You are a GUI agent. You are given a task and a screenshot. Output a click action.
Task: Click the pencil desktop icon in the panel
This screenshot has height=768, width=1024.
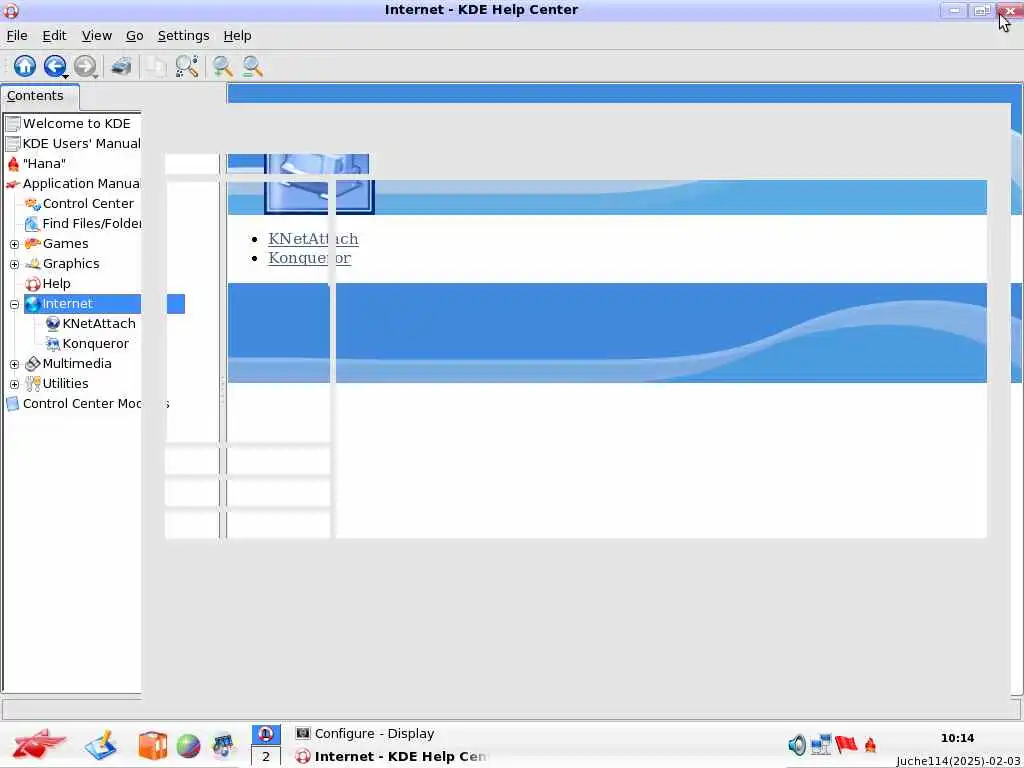click(101, 745)
